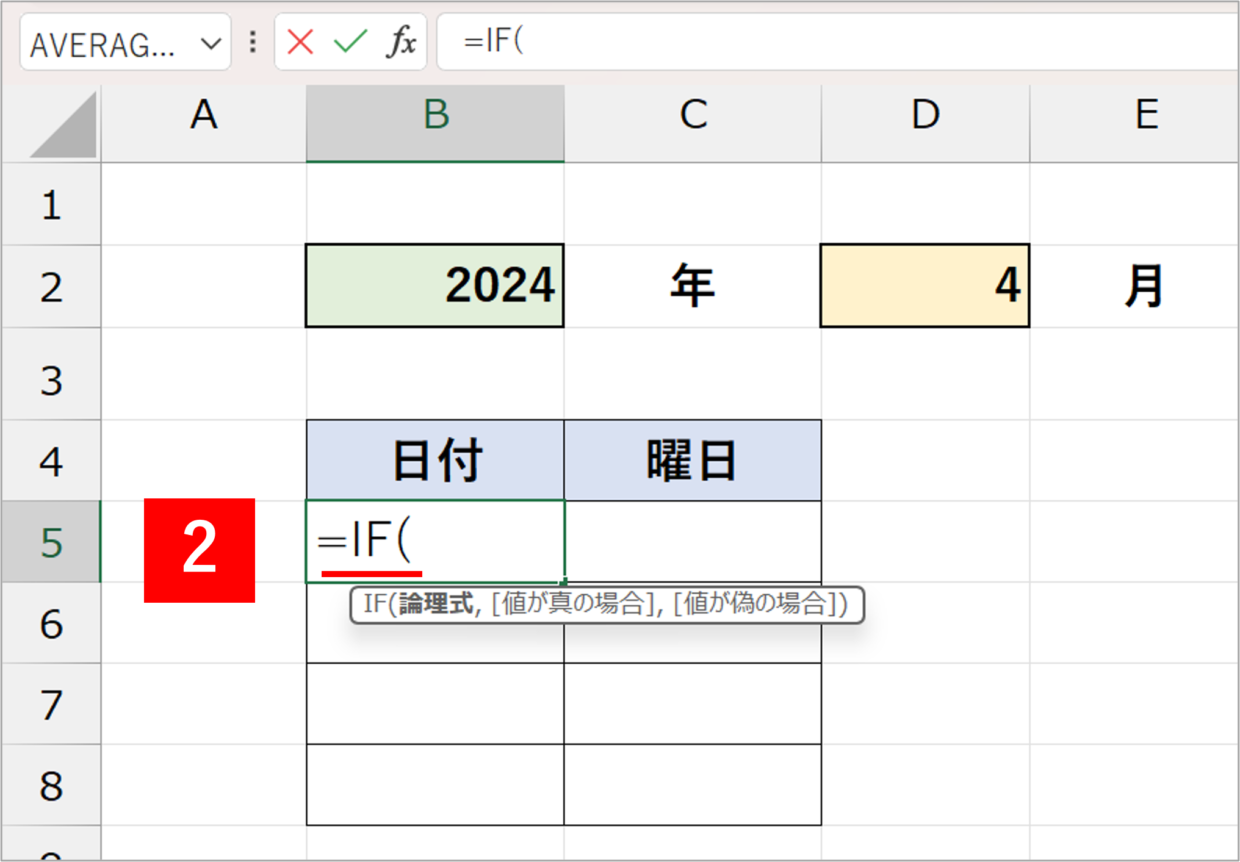
Task: Open Insert Function fx dialog
Action: coord(401,43)
